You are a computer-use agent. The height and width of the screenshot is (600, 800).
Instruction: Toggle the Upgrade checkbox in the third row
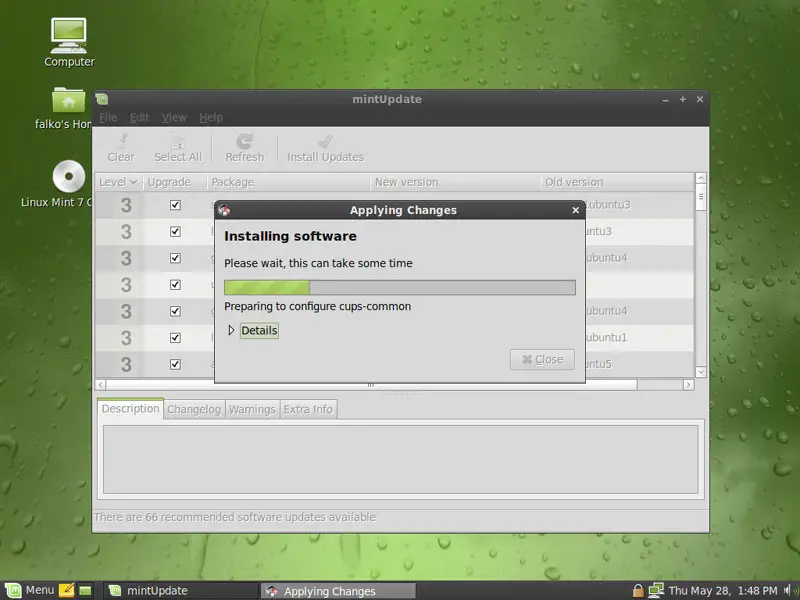coord(175,258)
